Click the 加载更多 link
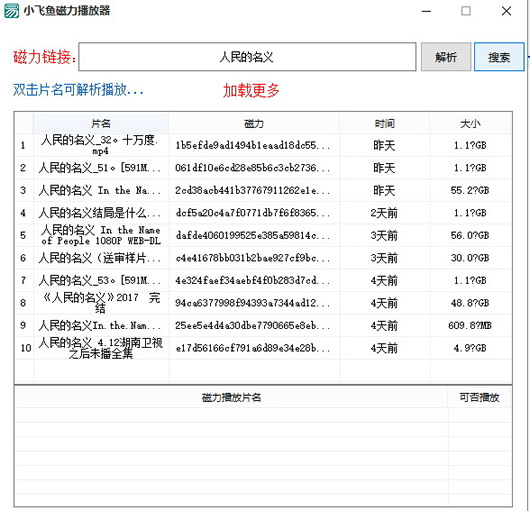 click(251, 91)
